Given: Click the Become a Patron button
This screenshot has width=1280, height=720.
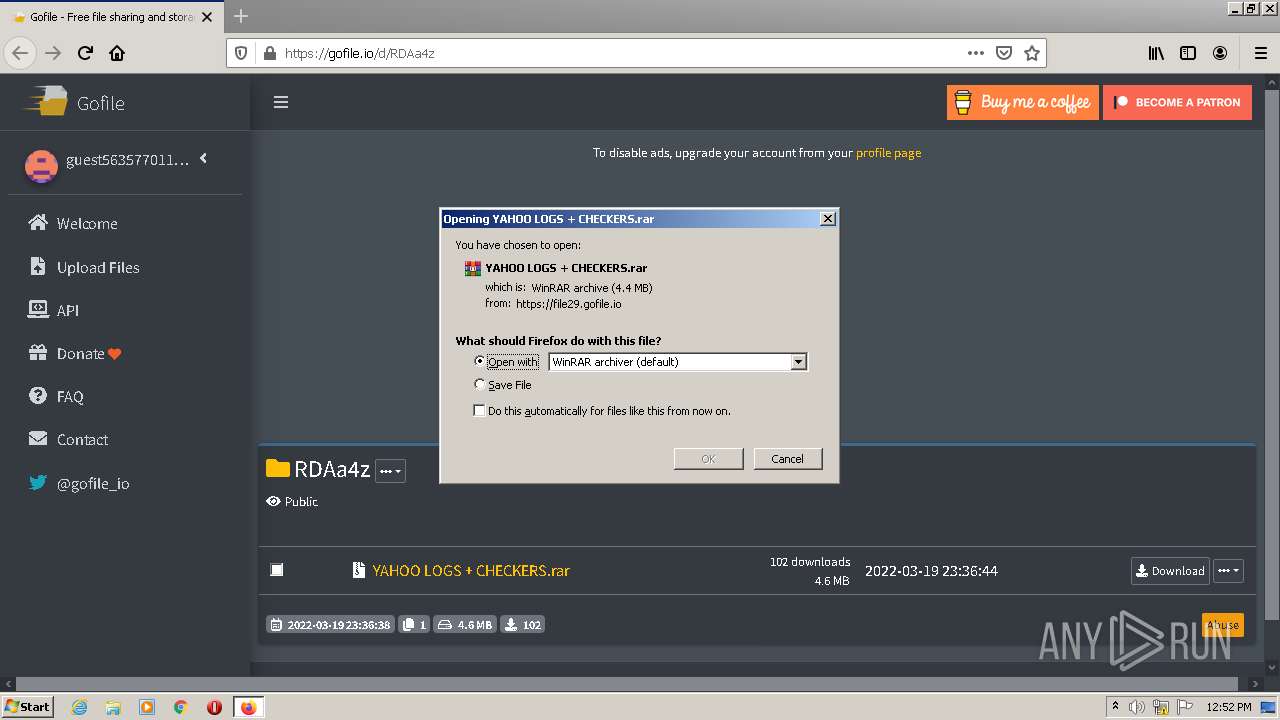Looking at the screenshot, I should pyautogui.click(x=1177, y=102).
